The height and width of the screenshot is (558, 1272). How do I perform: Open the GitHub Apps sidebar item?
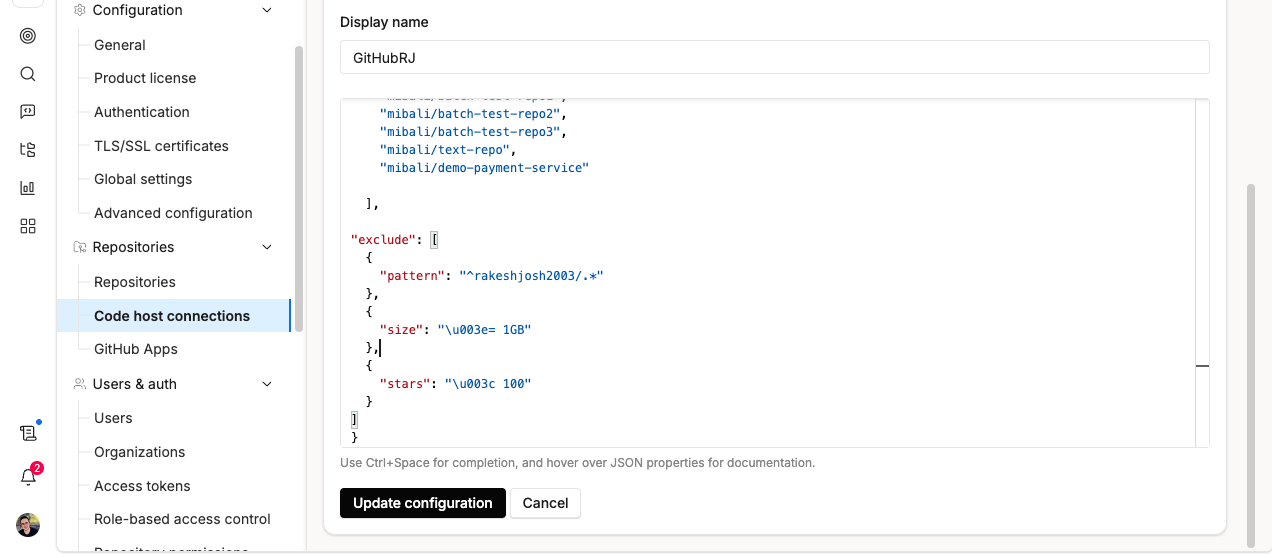pos(136,349)
